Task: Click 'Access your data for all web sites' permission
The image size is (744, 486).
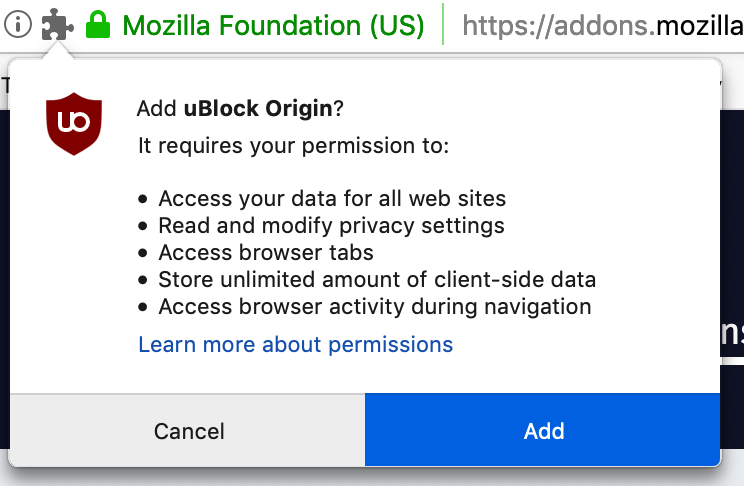Action: tap(332, 198)
